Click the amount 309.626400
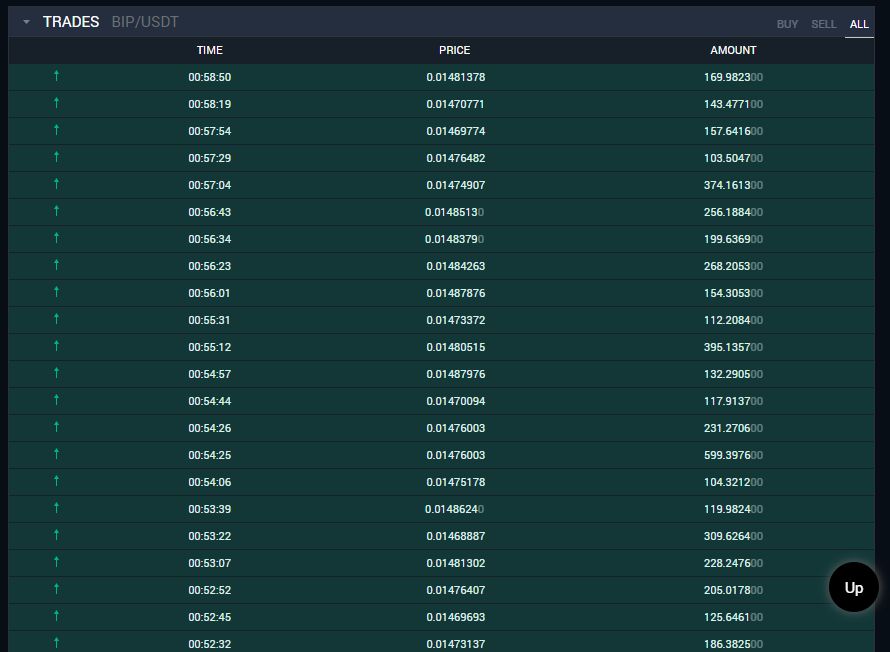Viewport: 890px width, 652px height. [x=733, y=536]
